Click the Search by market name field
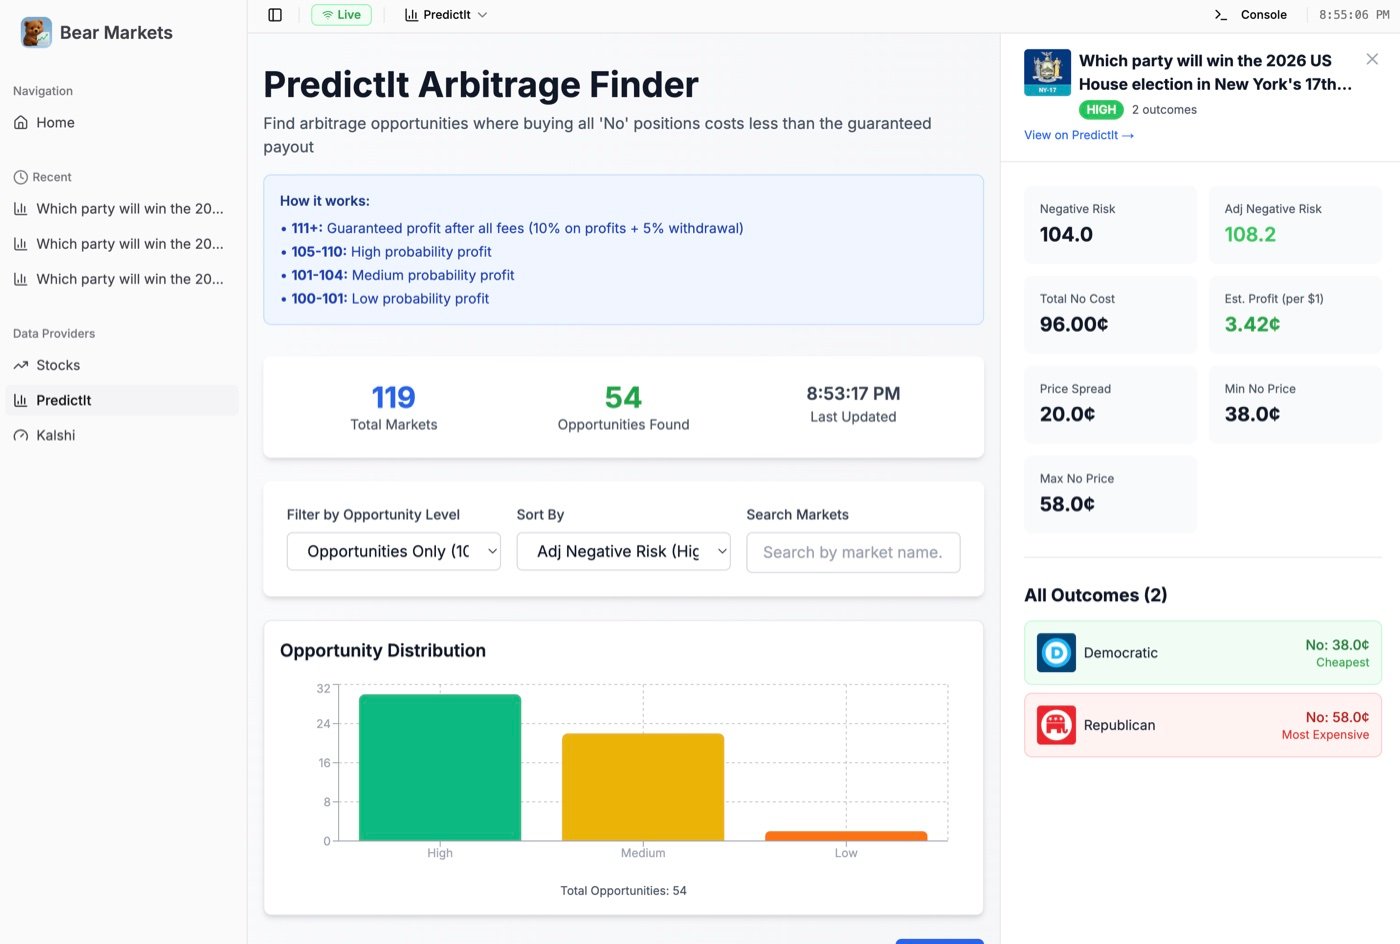1400x944 pixels. (x=853, y=551)
